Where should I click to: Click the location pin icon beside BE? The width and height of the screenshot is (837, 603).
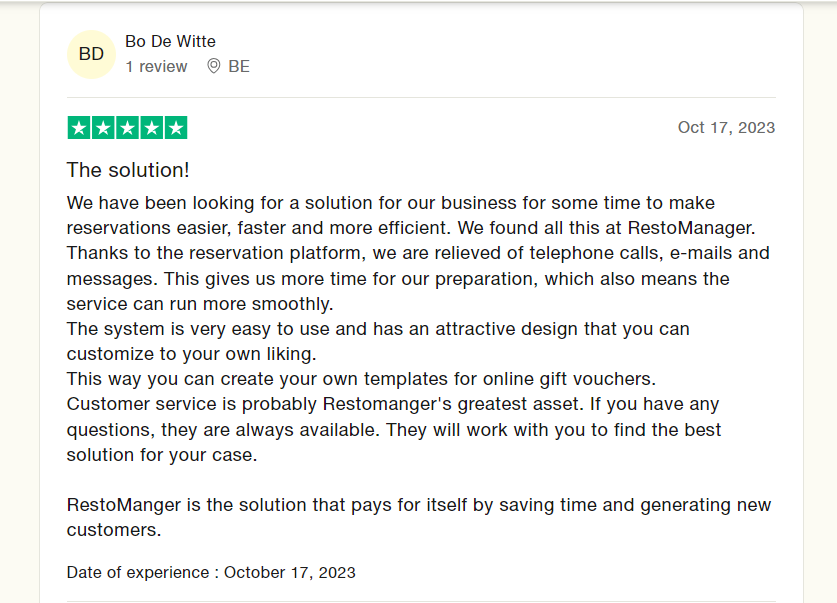click(x=213, y=67)
